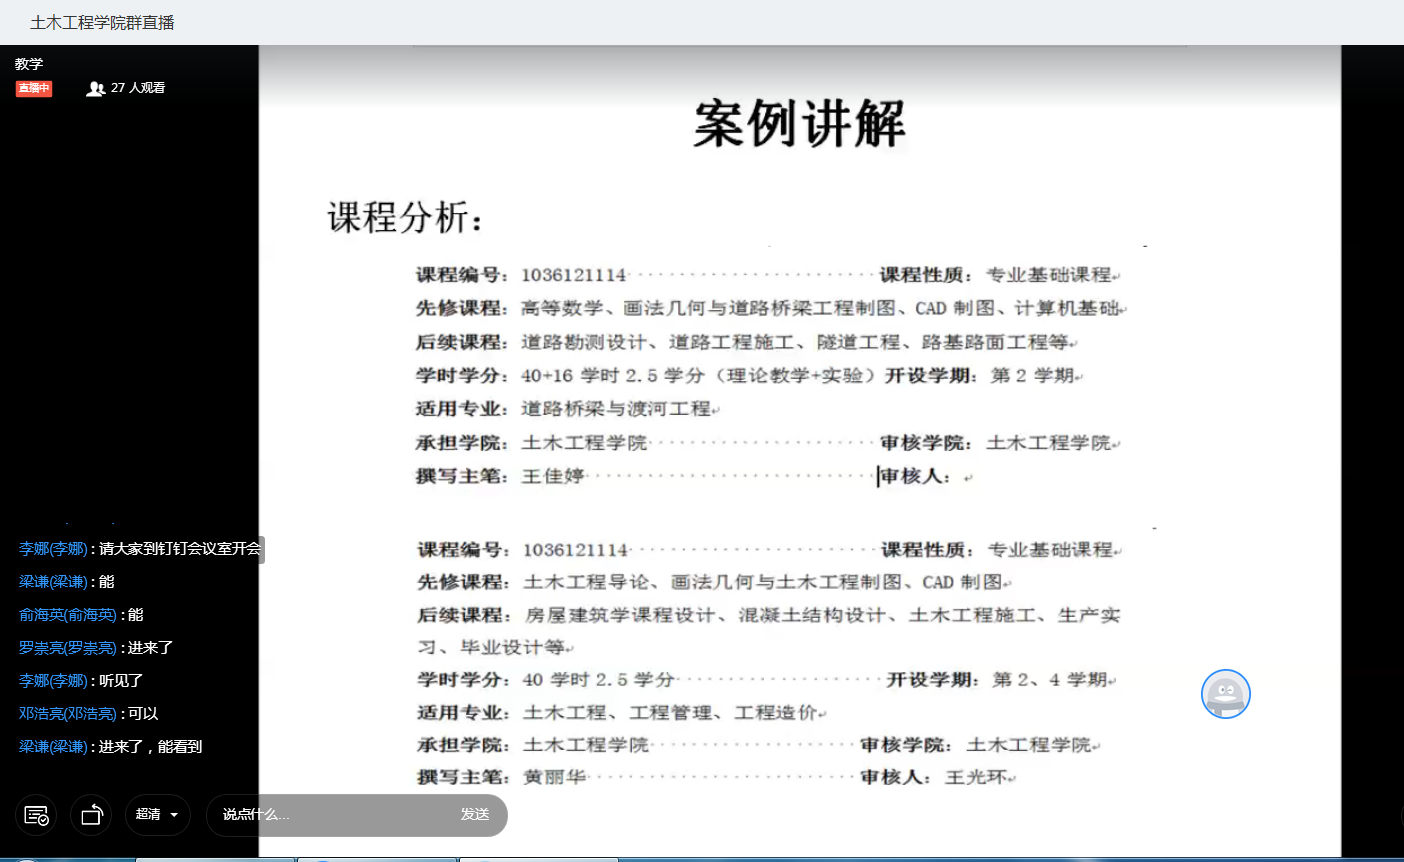Click 梁谦's name on the first 能 reply

(x=53, y=582)
